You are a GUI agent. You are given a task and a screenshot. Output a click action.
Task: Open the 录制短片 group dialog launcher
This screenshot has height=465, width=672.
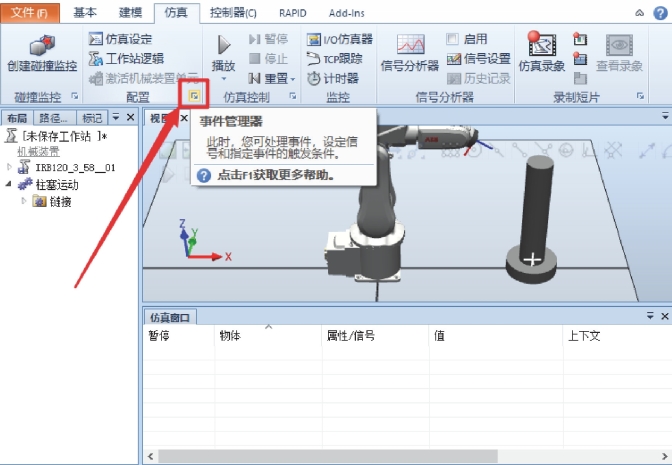click(x=640, y=96)
